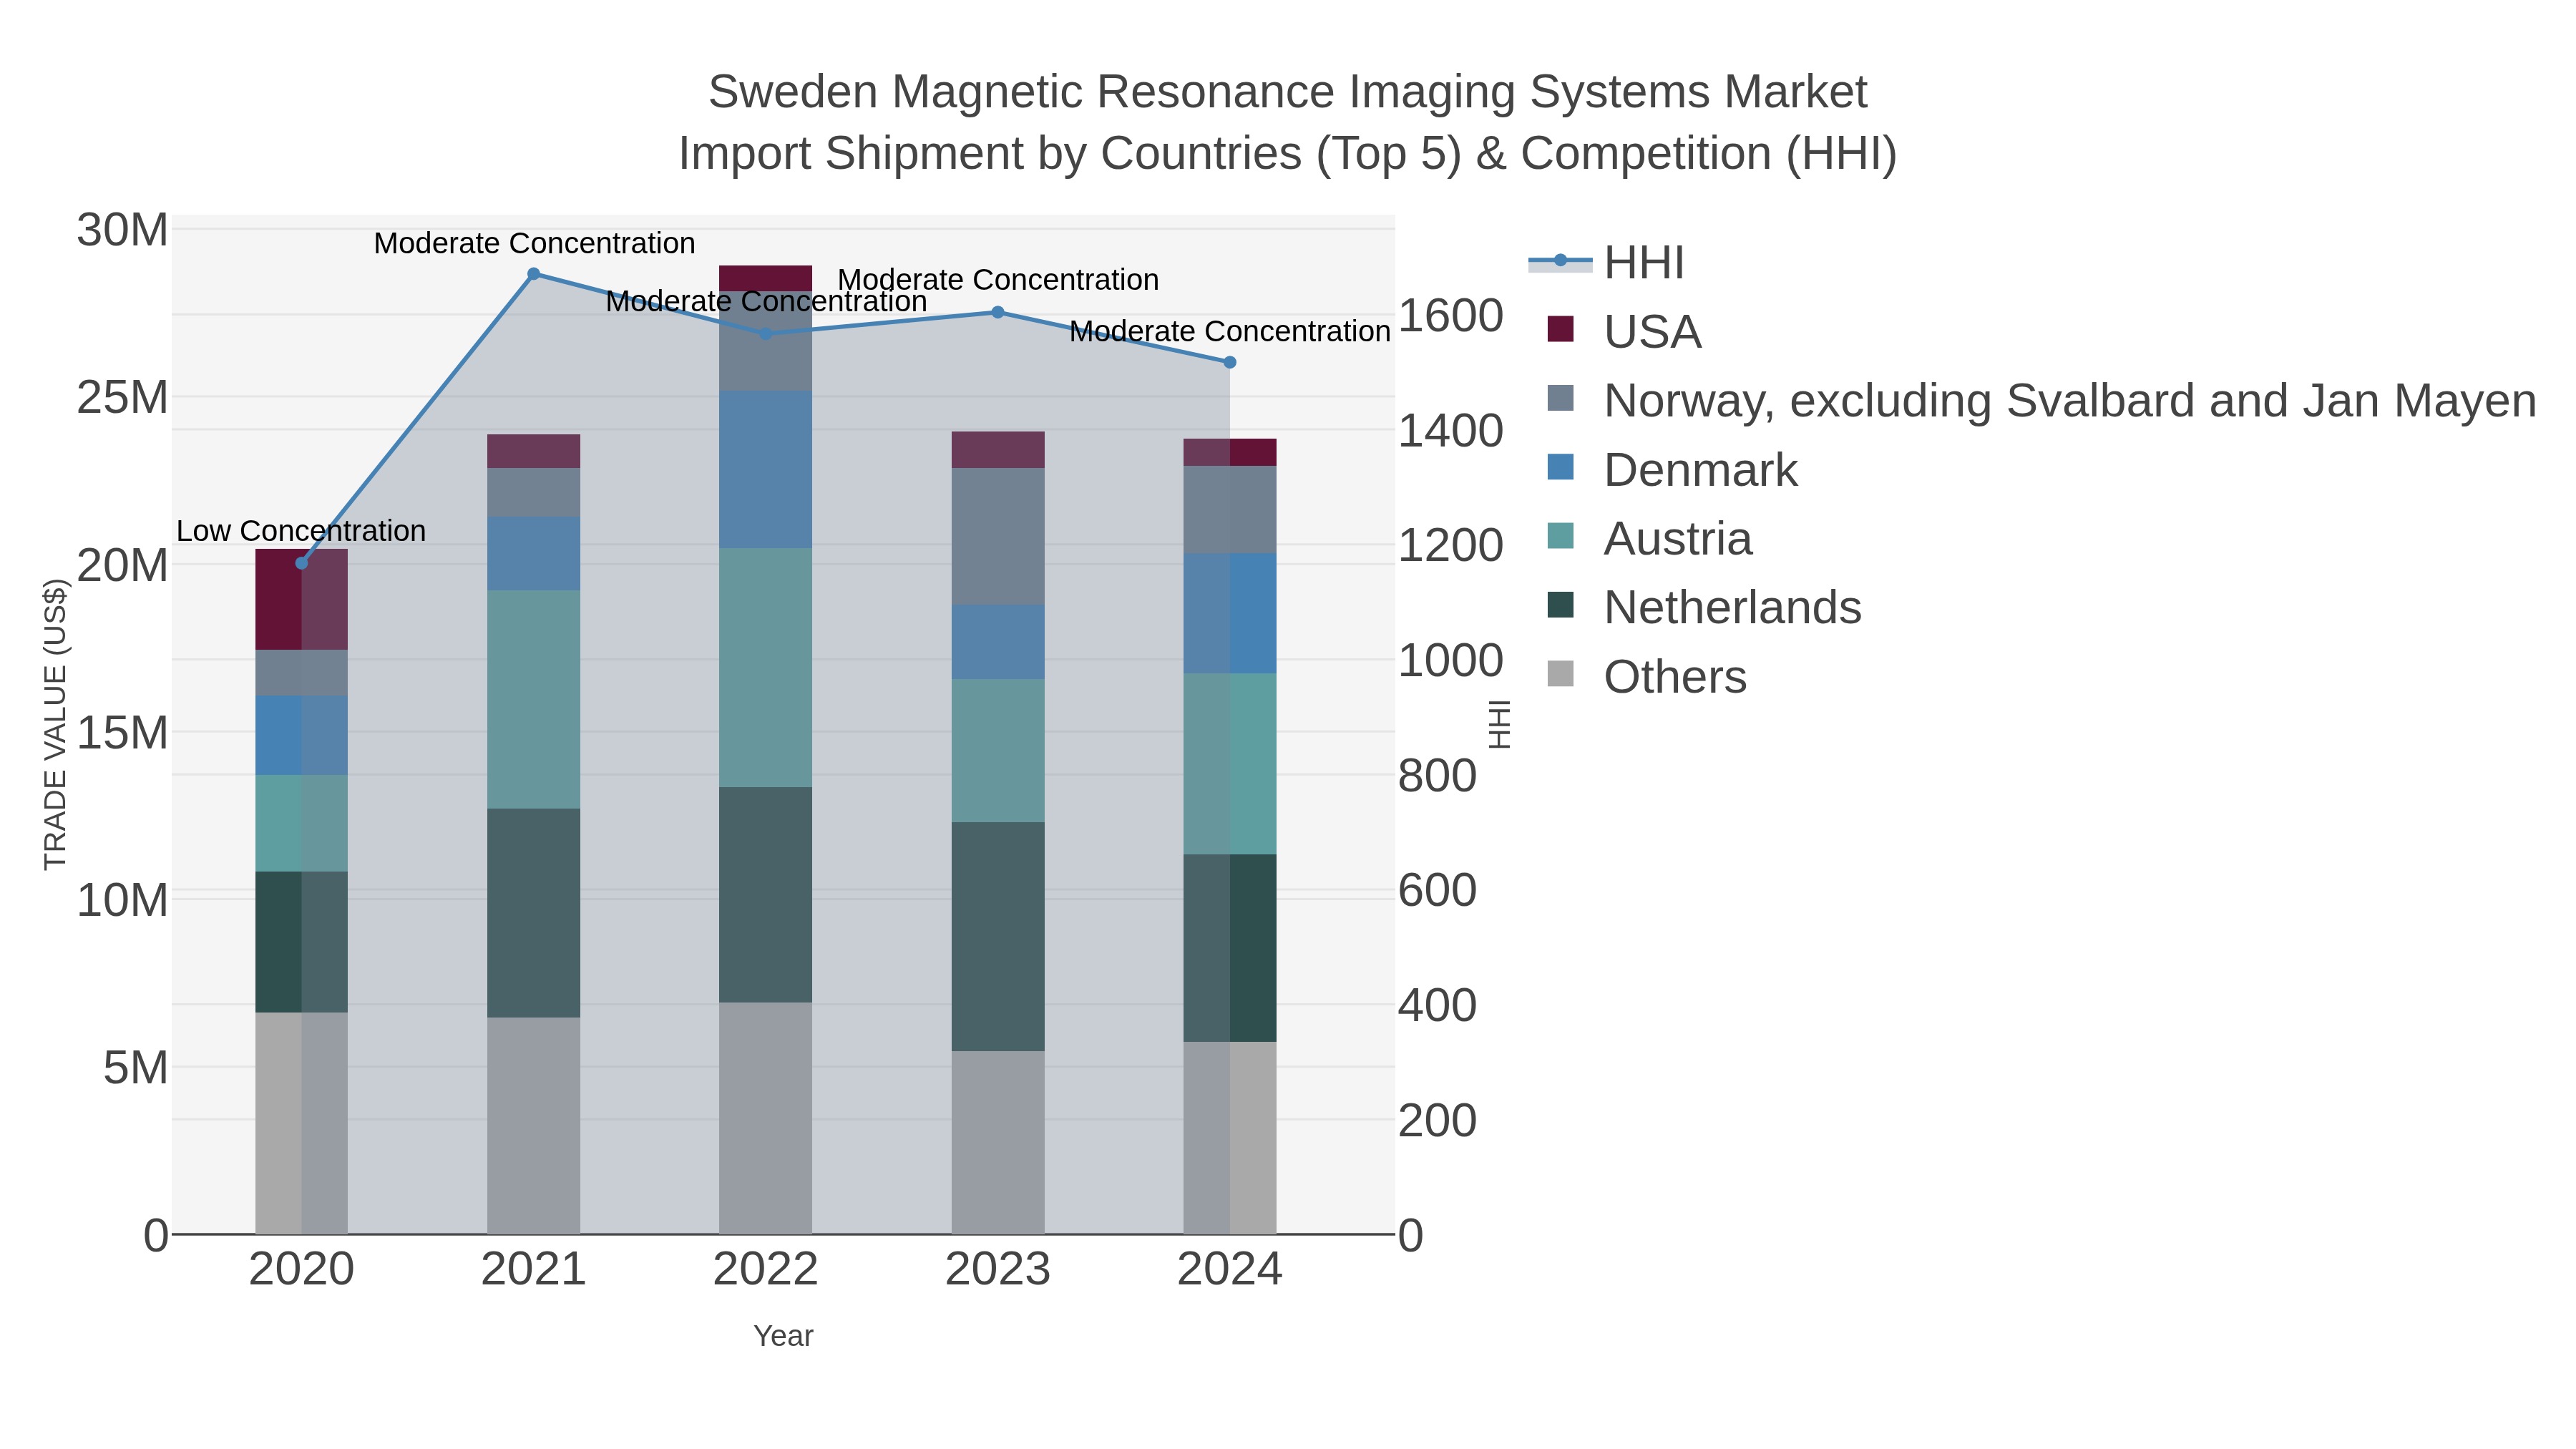The width and height of the screenshot is (2576, 1449).
Task: Click the 'TRADE VALUE (US$)' axis title
Action: click(55, 724)
